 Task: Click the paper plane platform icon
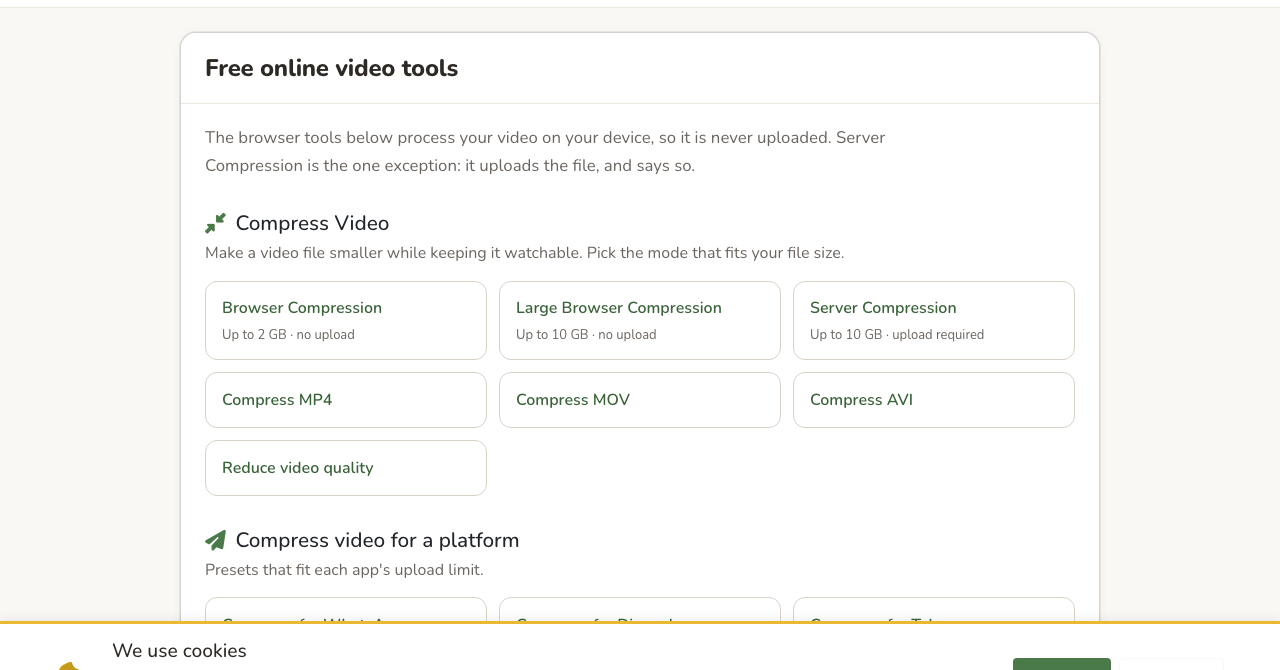[x=215, y=540]
